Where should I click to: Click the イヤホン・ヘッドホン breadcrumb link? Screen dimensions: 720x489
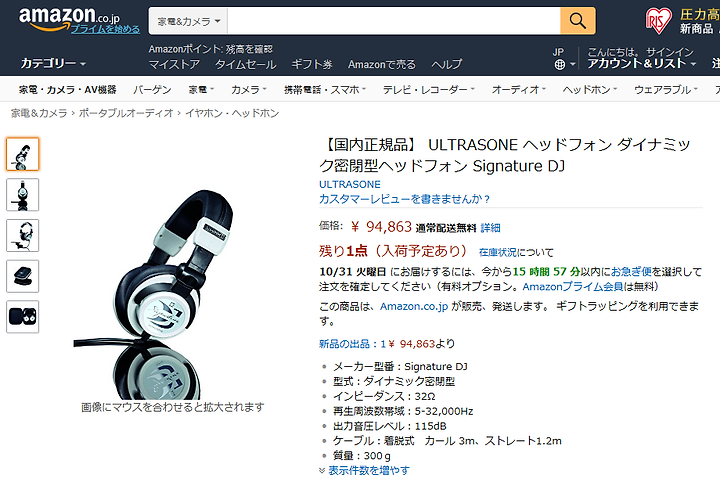[232, 113]
